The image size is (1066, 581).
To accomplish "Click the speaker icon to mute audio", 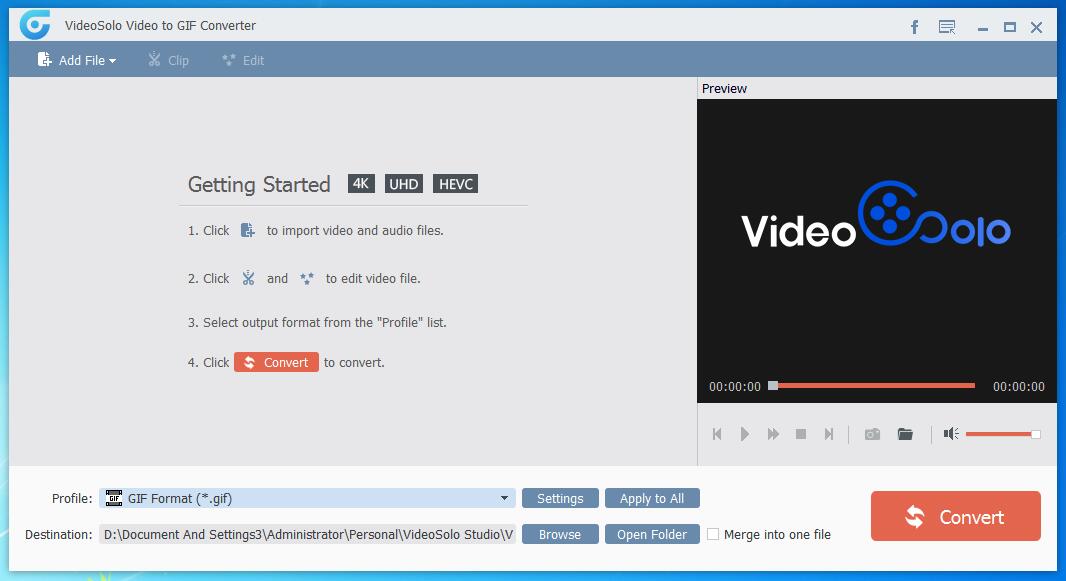I will tap(948, 434).
